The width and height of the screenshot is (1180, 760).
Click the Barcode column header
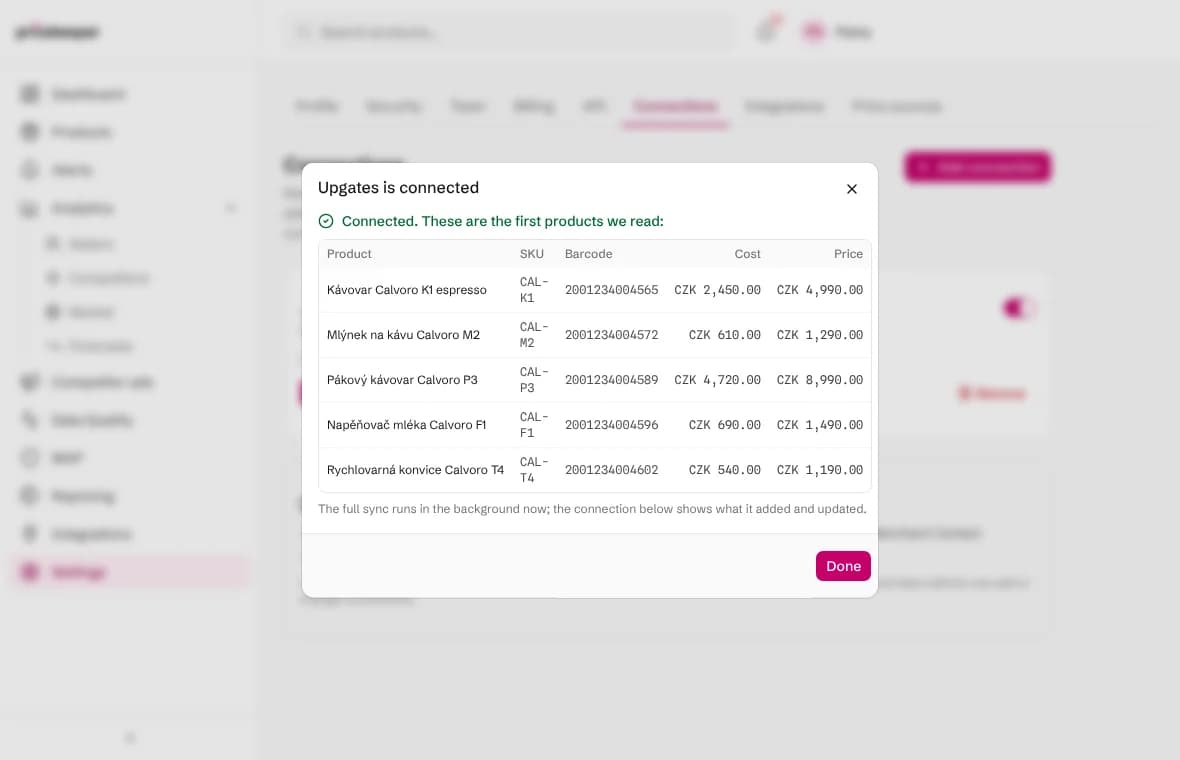[x=588, y=254]
